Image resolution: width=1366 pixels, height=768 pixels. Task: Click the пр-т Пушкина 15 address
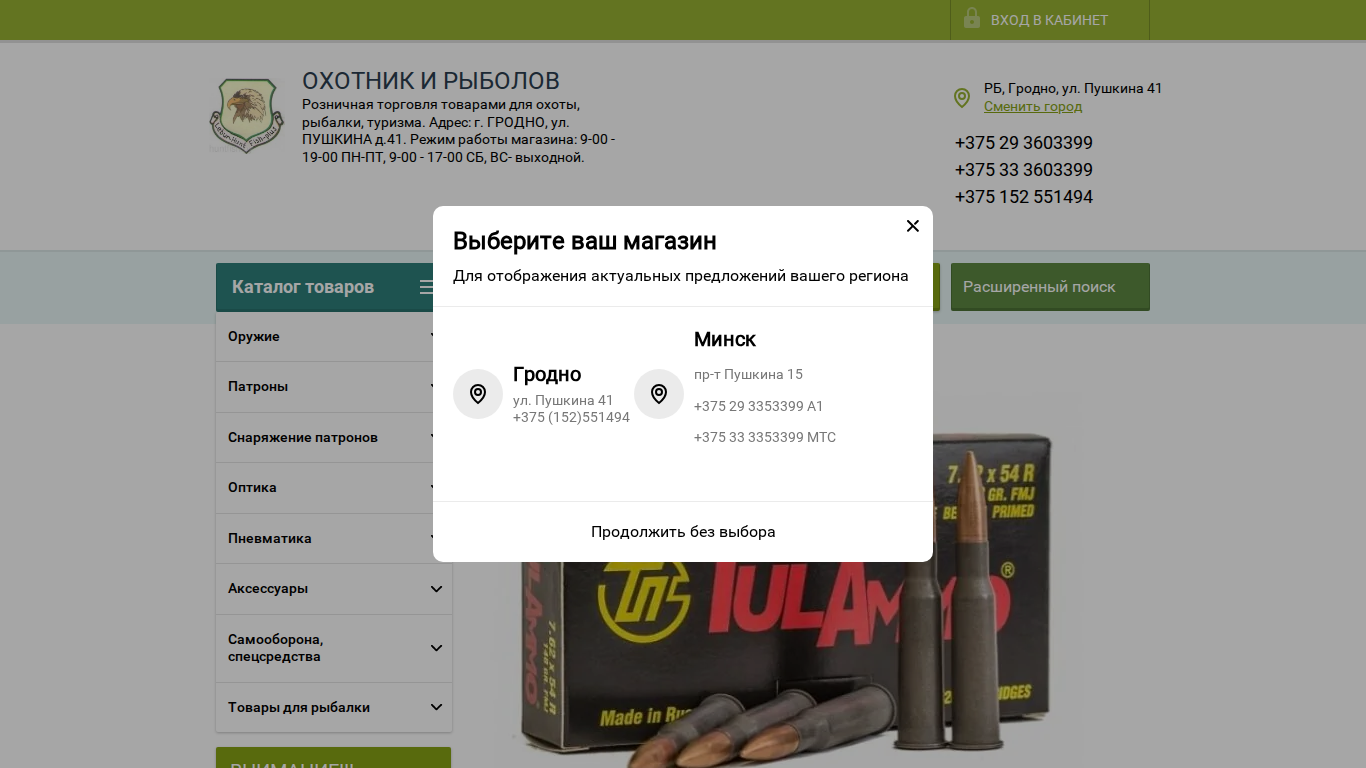pyautogui.click(x=748, y=375)
